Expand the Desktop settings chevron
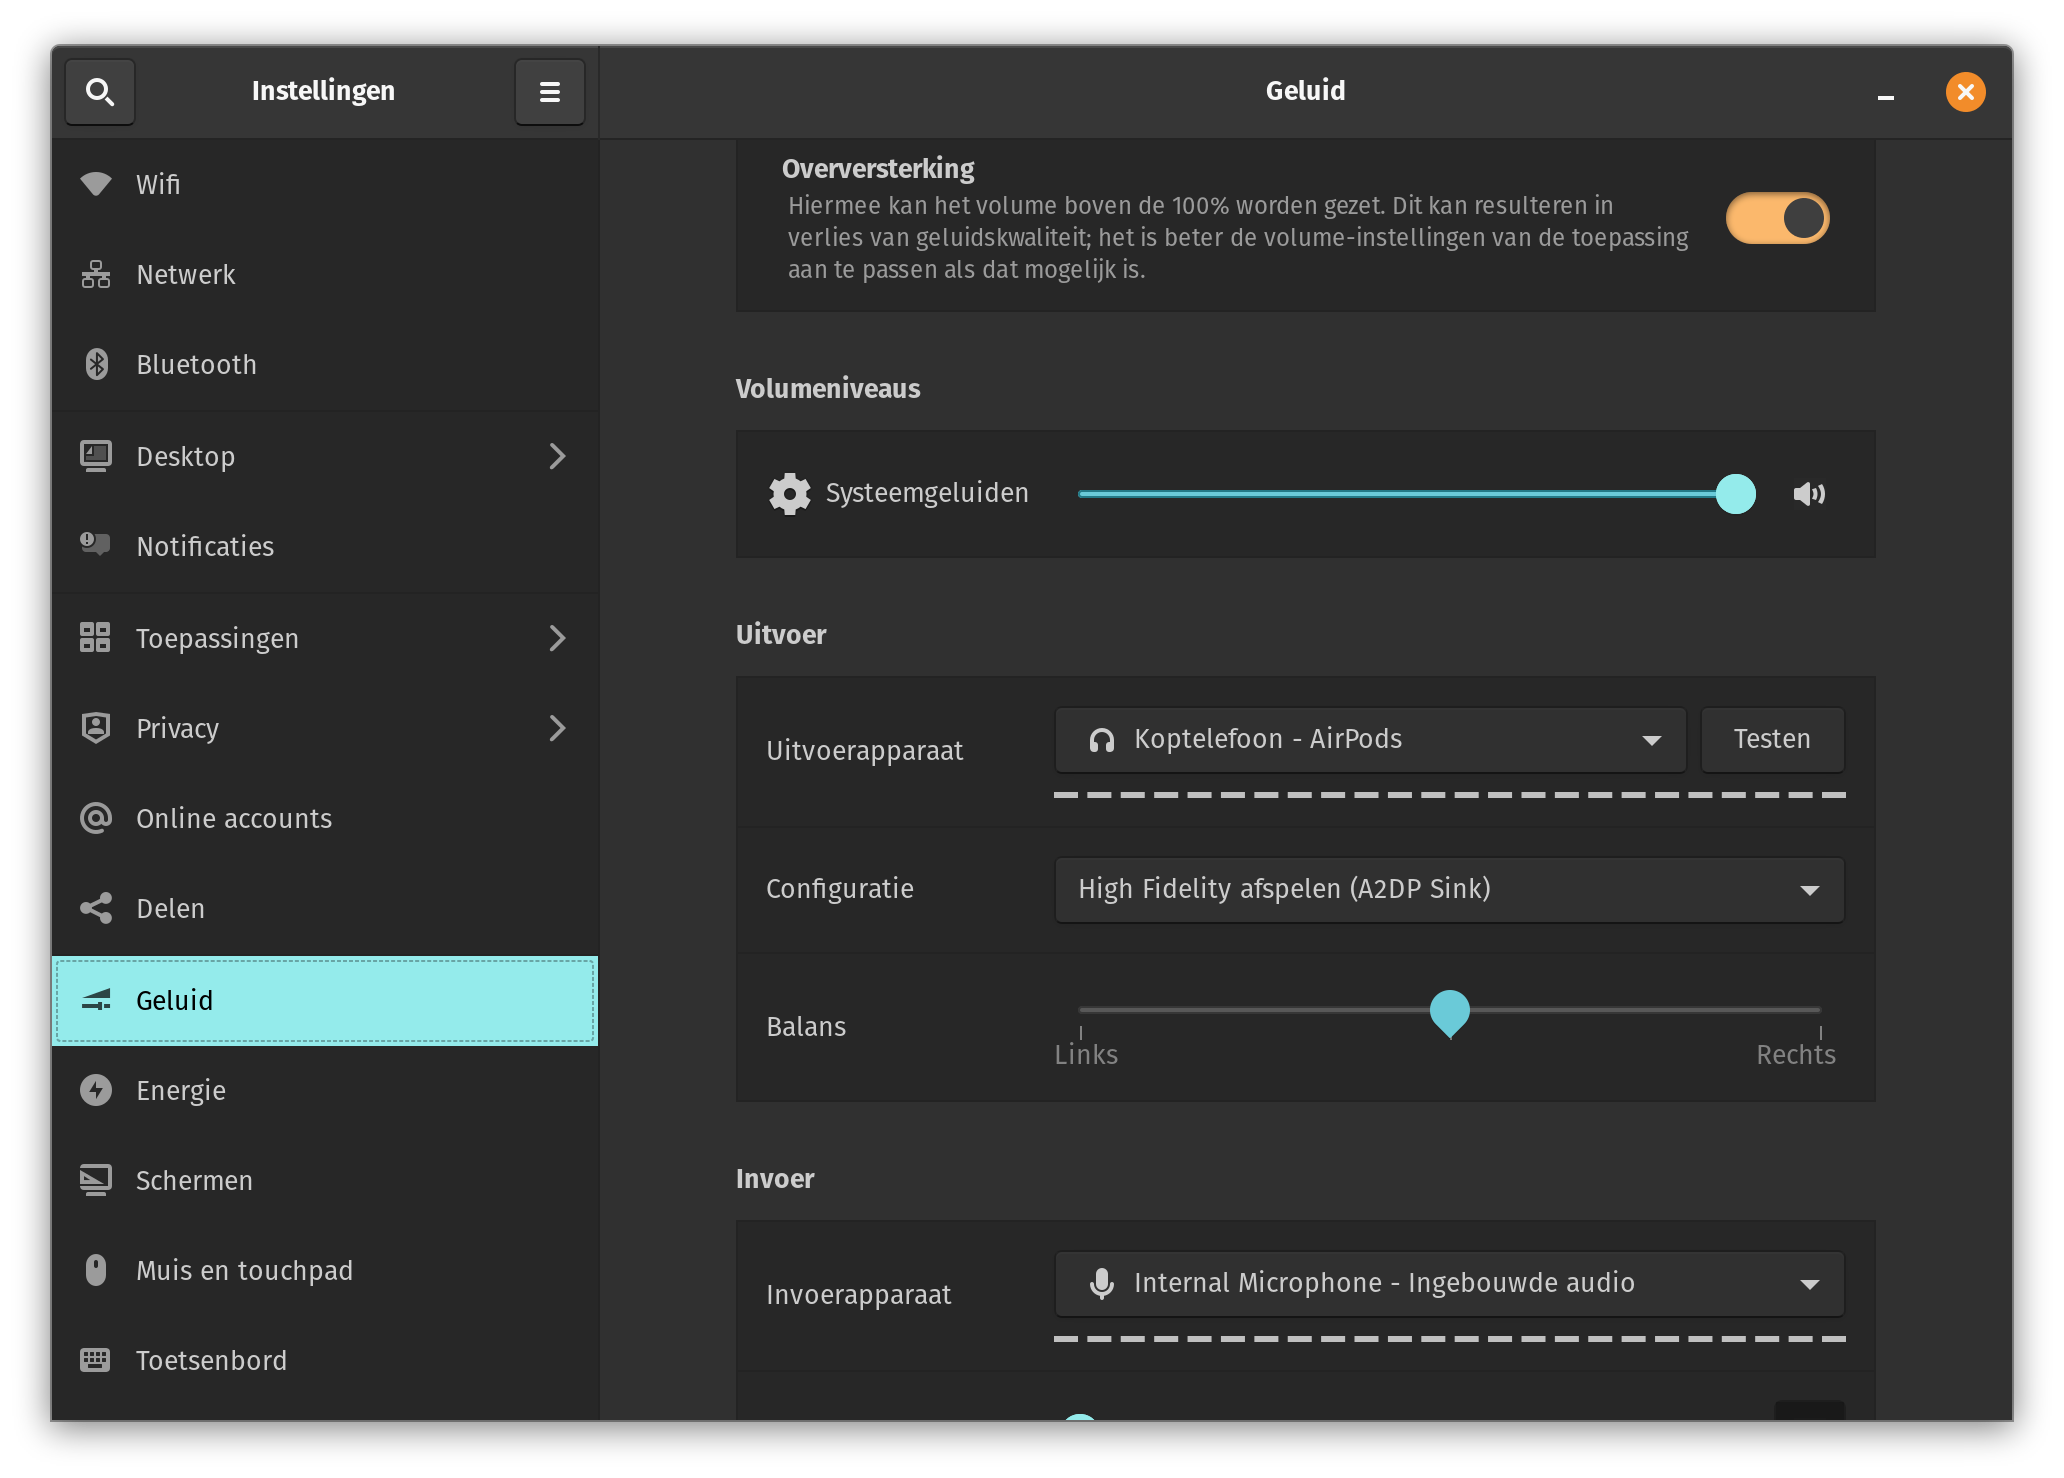 [557, 456]
